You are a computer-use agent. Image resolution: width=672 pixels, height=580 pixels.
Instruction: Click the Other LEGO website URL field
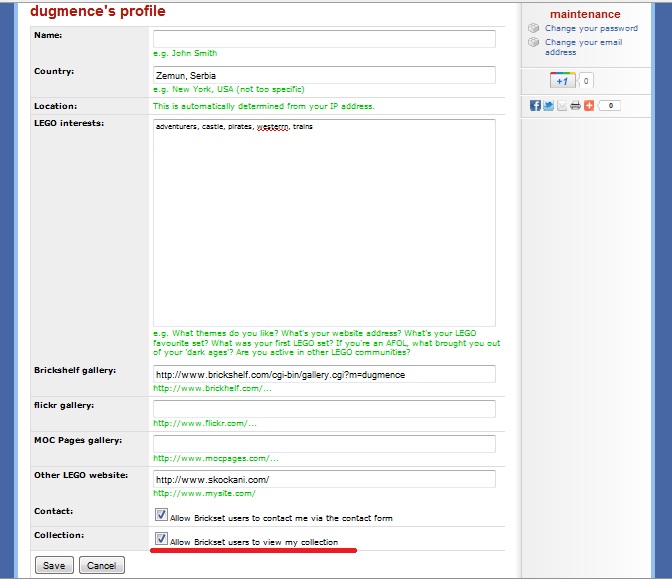coord(324,479)
